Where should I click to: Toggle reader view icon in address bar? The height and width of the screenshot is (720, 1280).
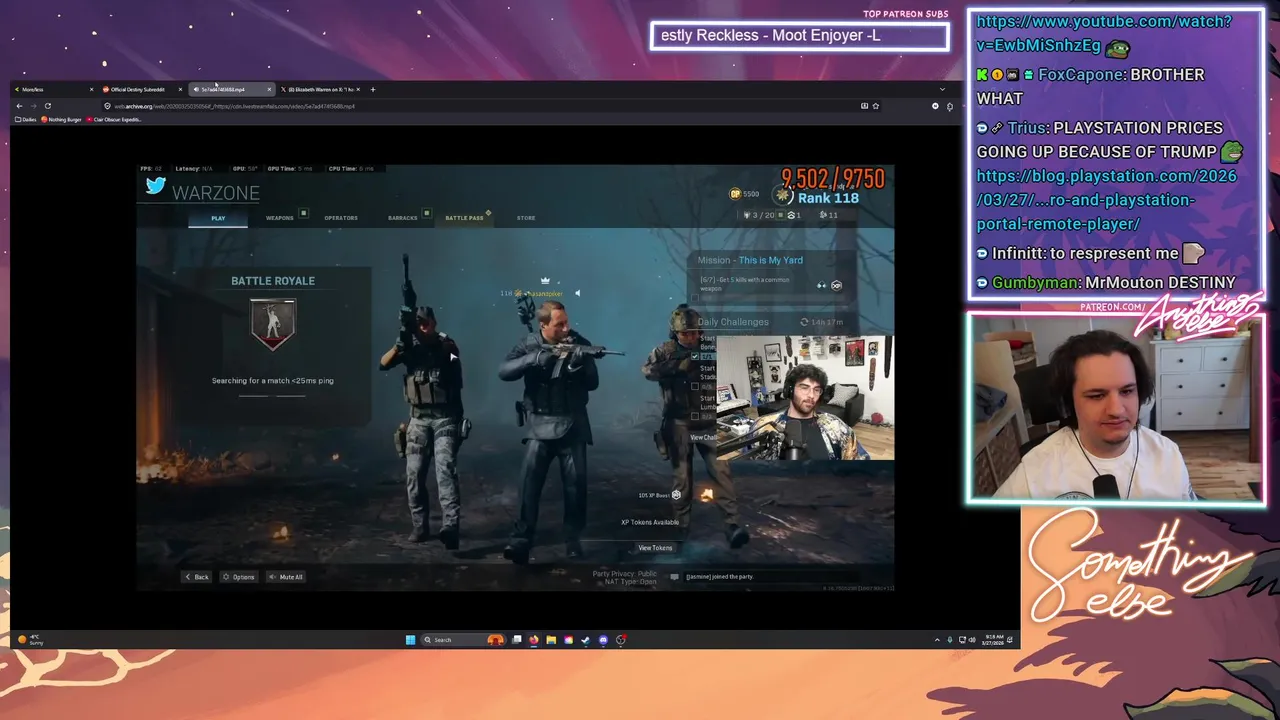point(864,106)
